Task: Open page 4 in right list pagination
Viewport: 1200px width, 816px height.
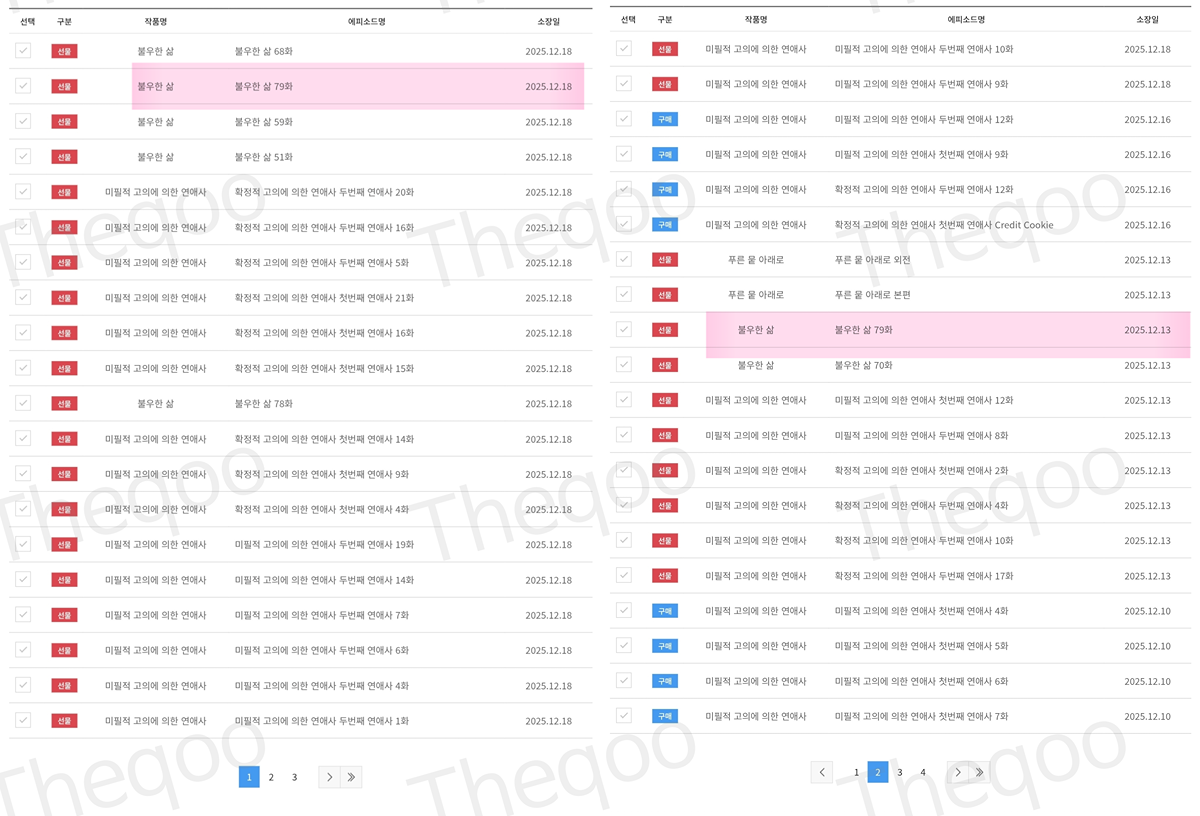Action: pyautogui.click(x=923, y=772)
